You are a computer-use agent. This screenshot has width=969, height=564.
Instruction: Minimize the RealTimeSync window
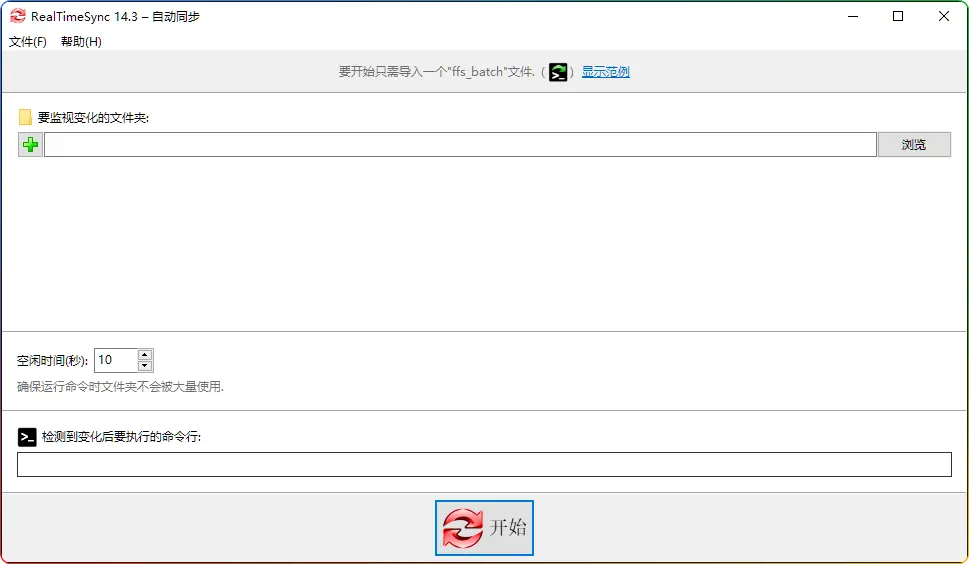853,17
